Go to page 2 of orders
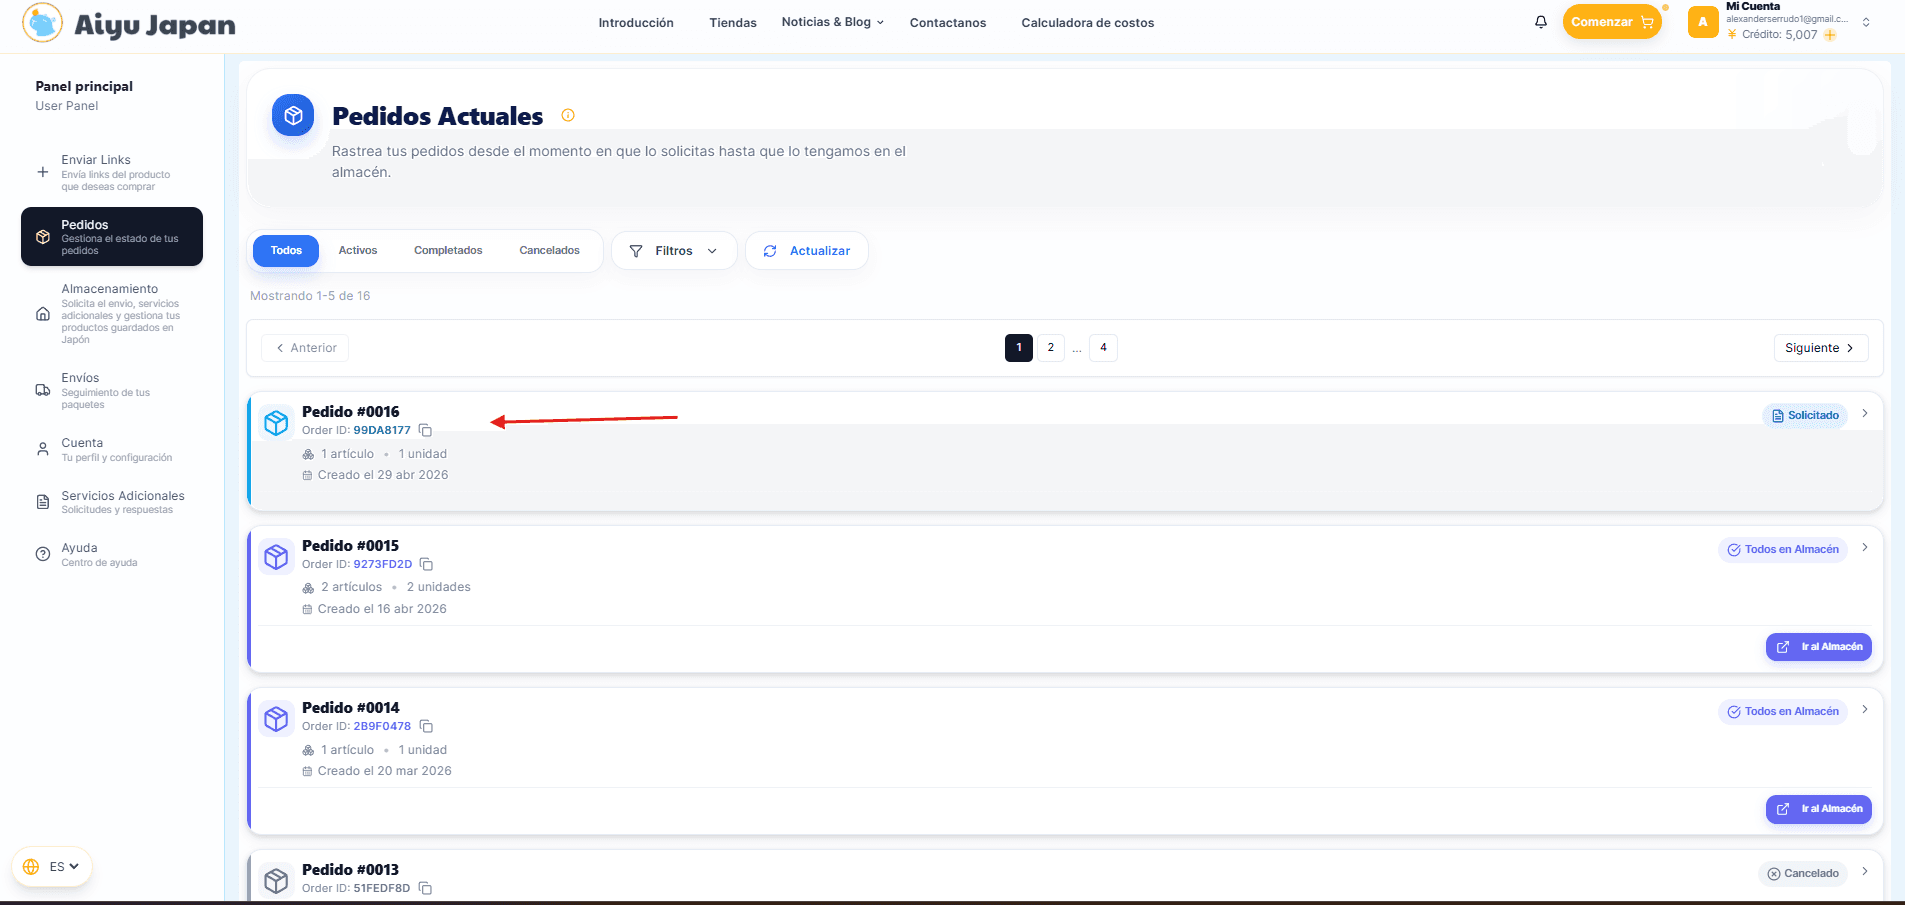Viewport: 1905px width, 905px height. point(1050,348)
